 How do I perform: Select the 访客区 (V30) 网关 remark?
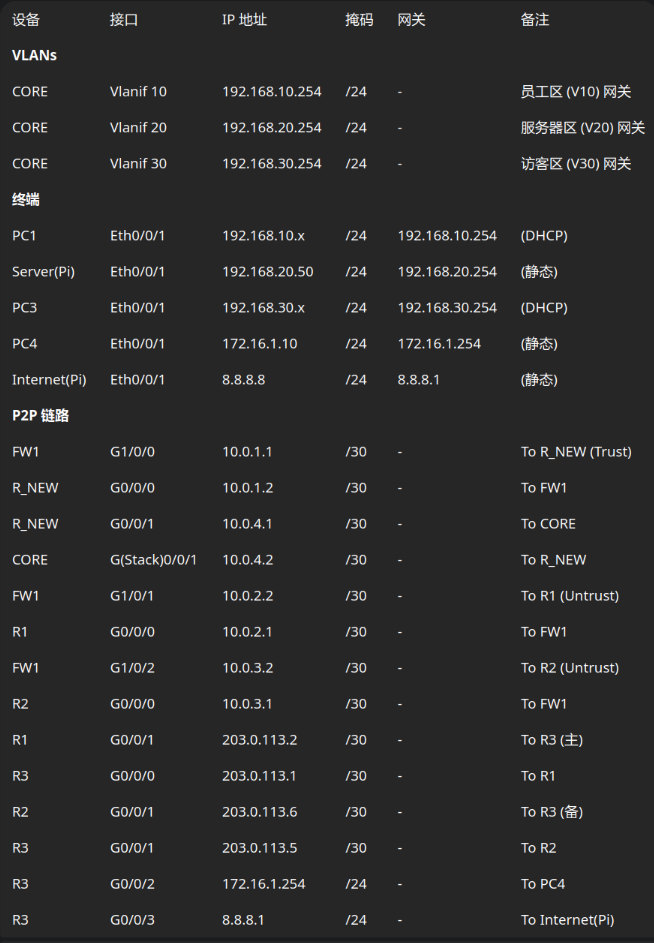click(576, 164)
